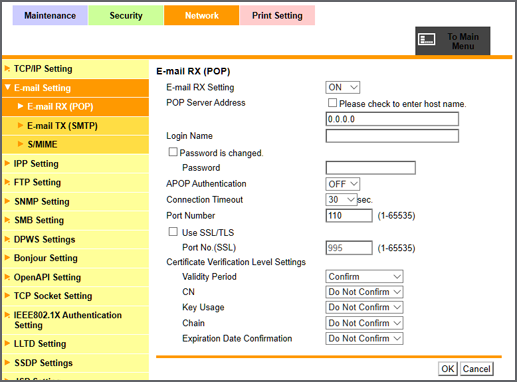
Task: Open Connection Timeout dropdown
Action: (x=341, y=200)
